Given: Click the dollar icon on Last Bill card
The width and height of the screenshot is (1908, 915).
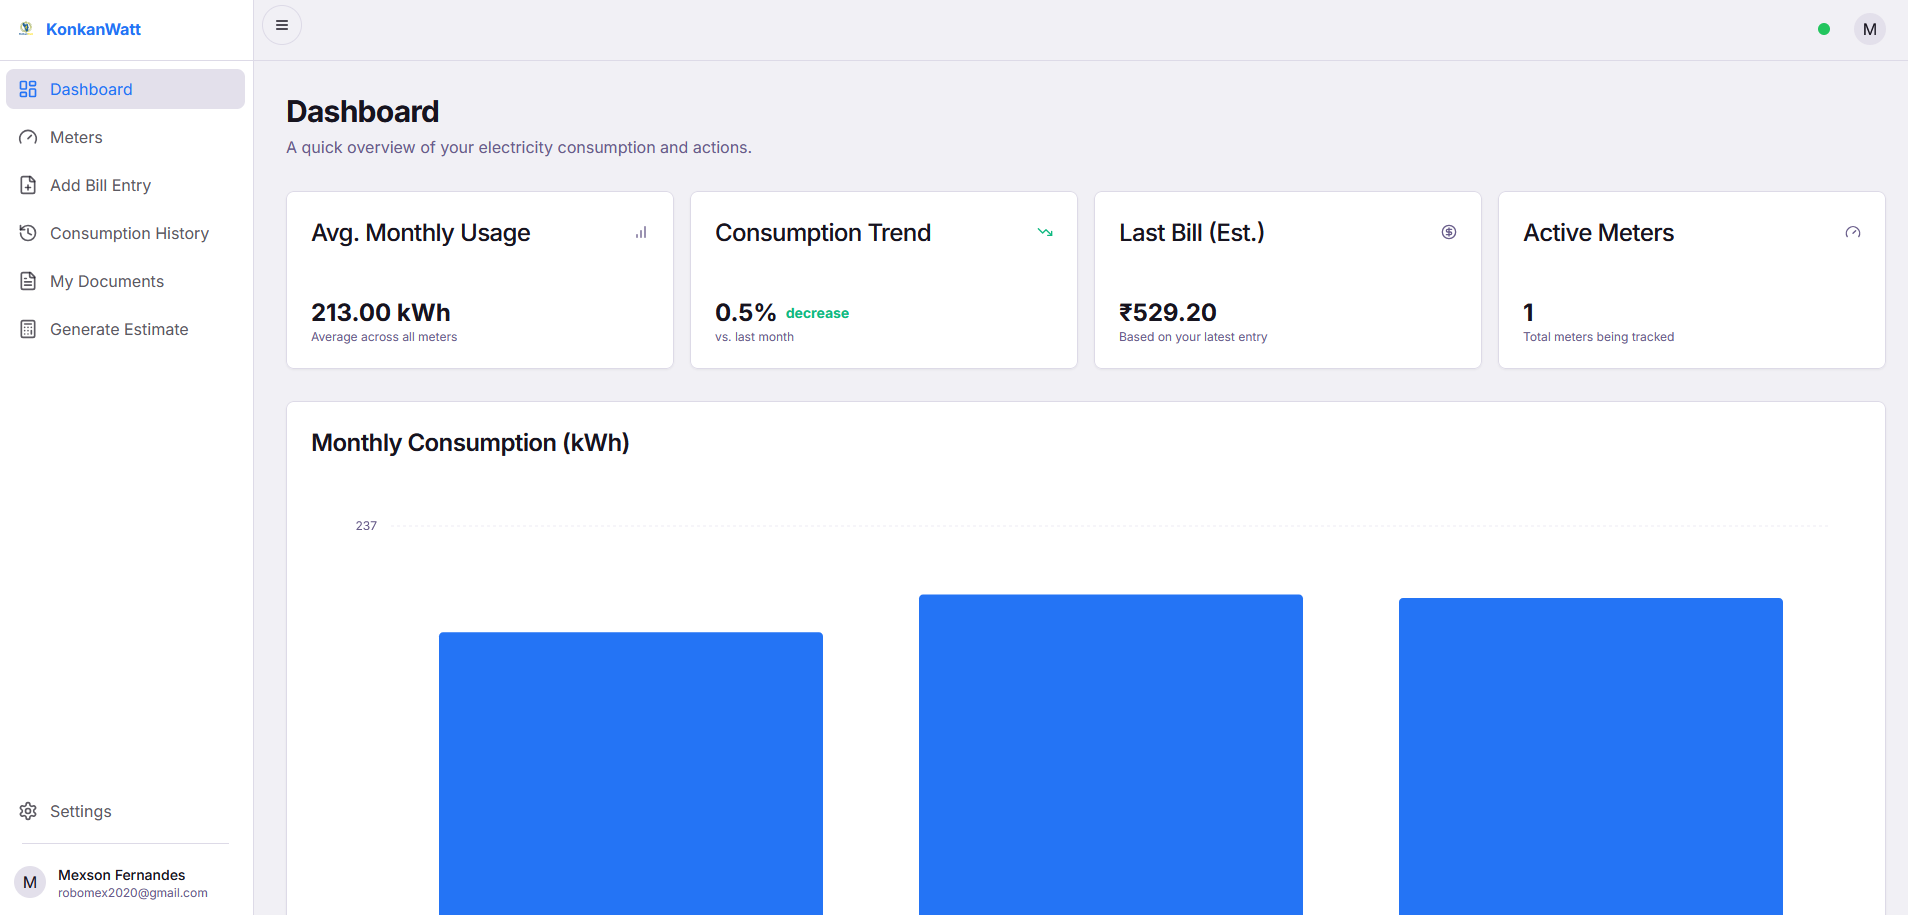Looking at the screenshot, I should point(1449,232).
